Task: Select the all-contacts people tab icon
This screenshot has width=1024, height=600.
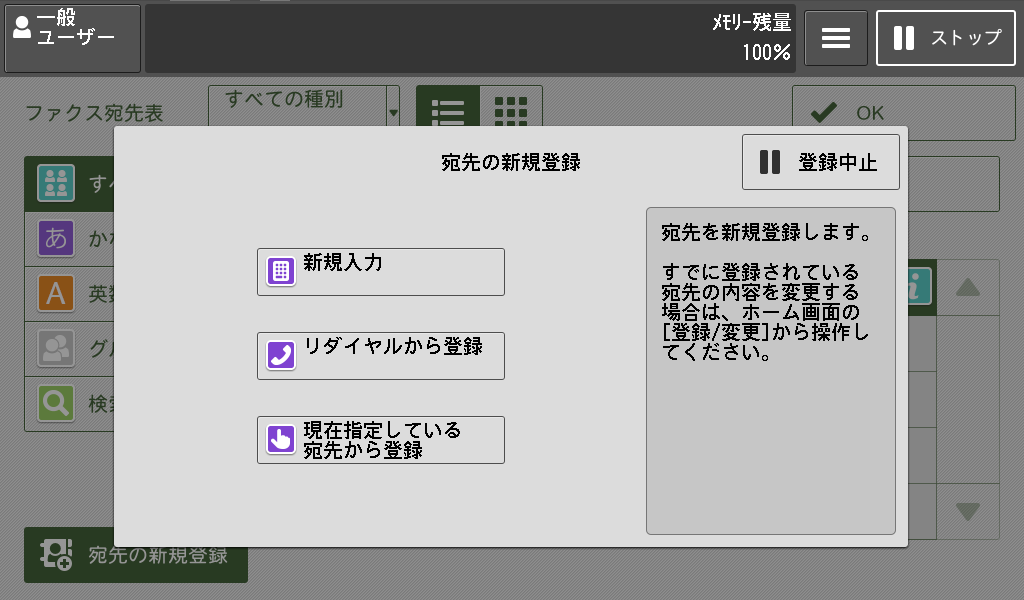Action: pos(56,183)
